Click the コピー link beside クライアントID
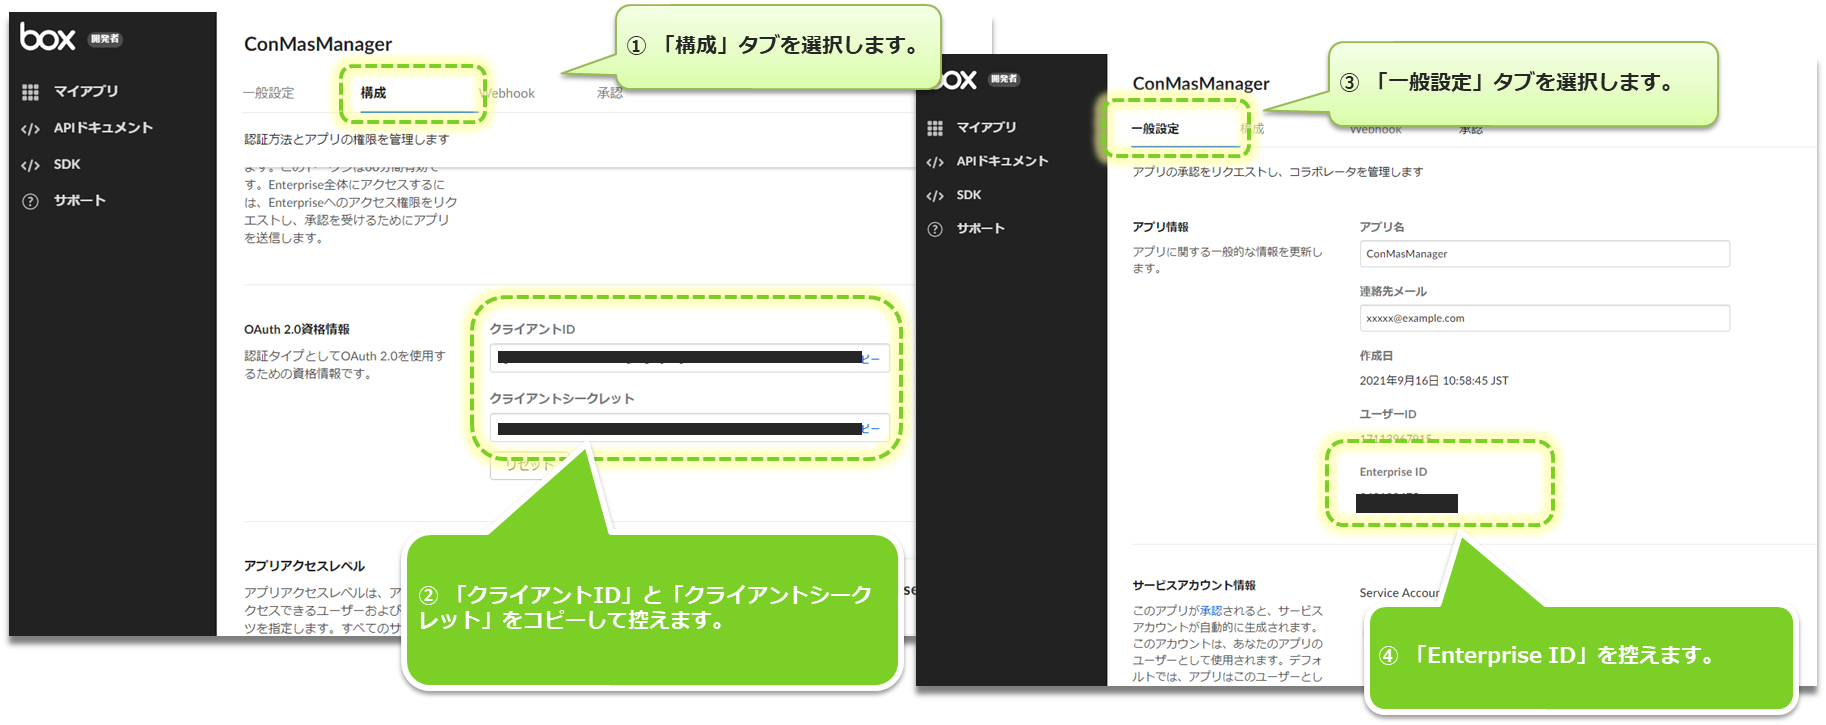 point(872,358)
